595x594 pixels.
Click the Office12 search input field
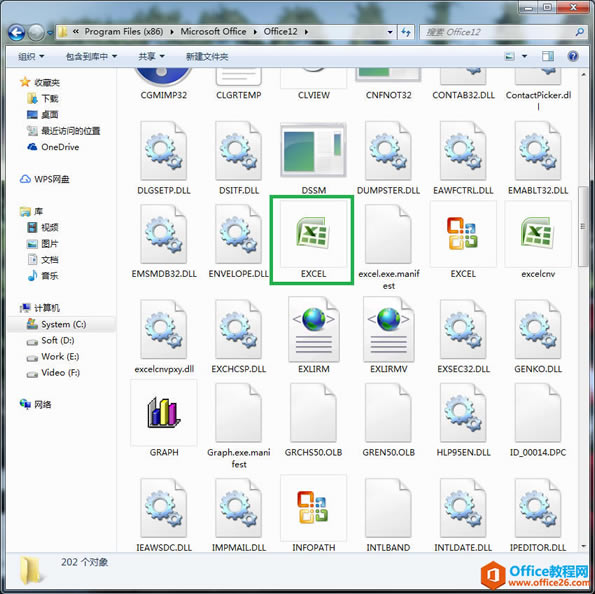(x=499, y=32)
